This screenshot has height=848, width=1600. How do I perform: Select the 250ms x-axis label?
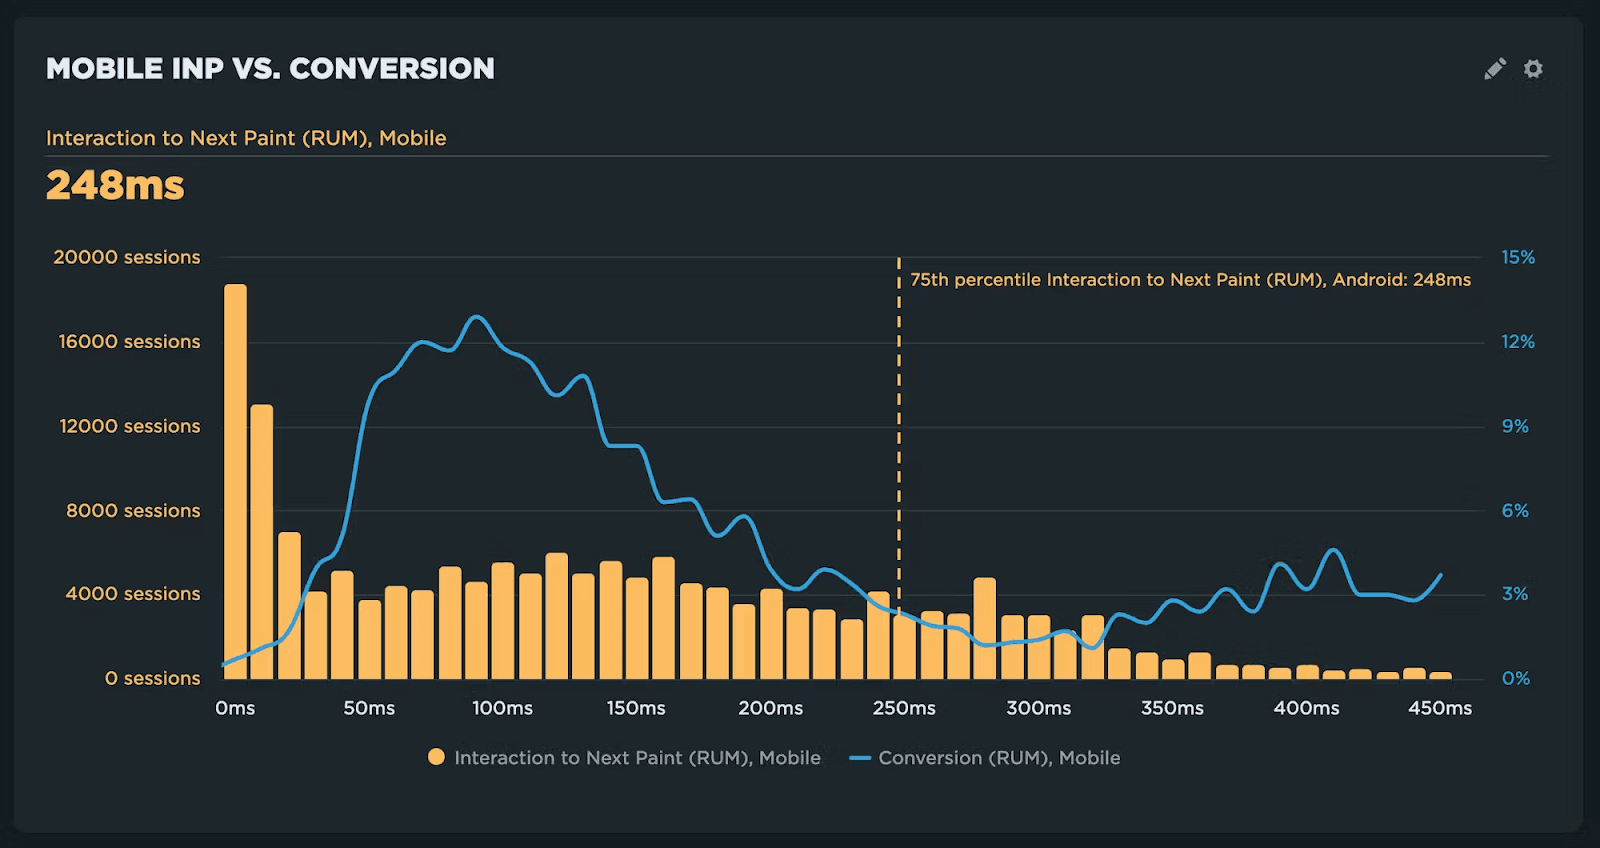(904, 708)
